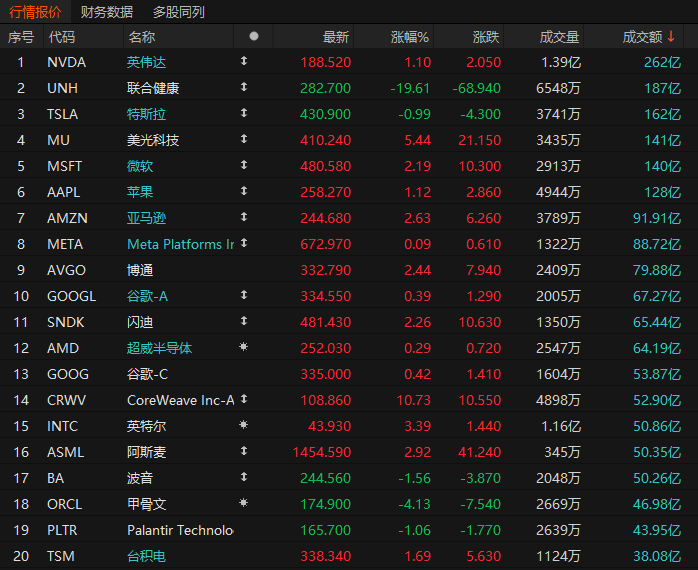Click the percent change 10.73 for CRWV
Screen dimensions: 698x570
tap(414, 400)
